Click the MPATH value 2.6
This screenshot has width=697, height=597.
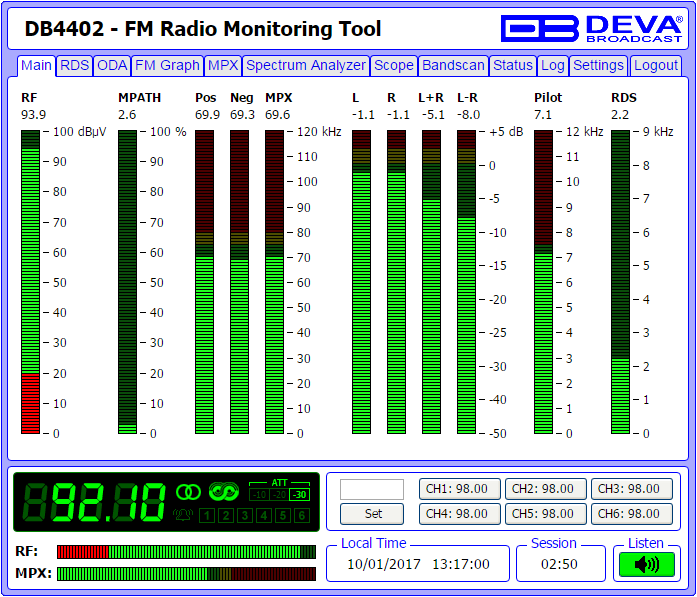(127, 115)
